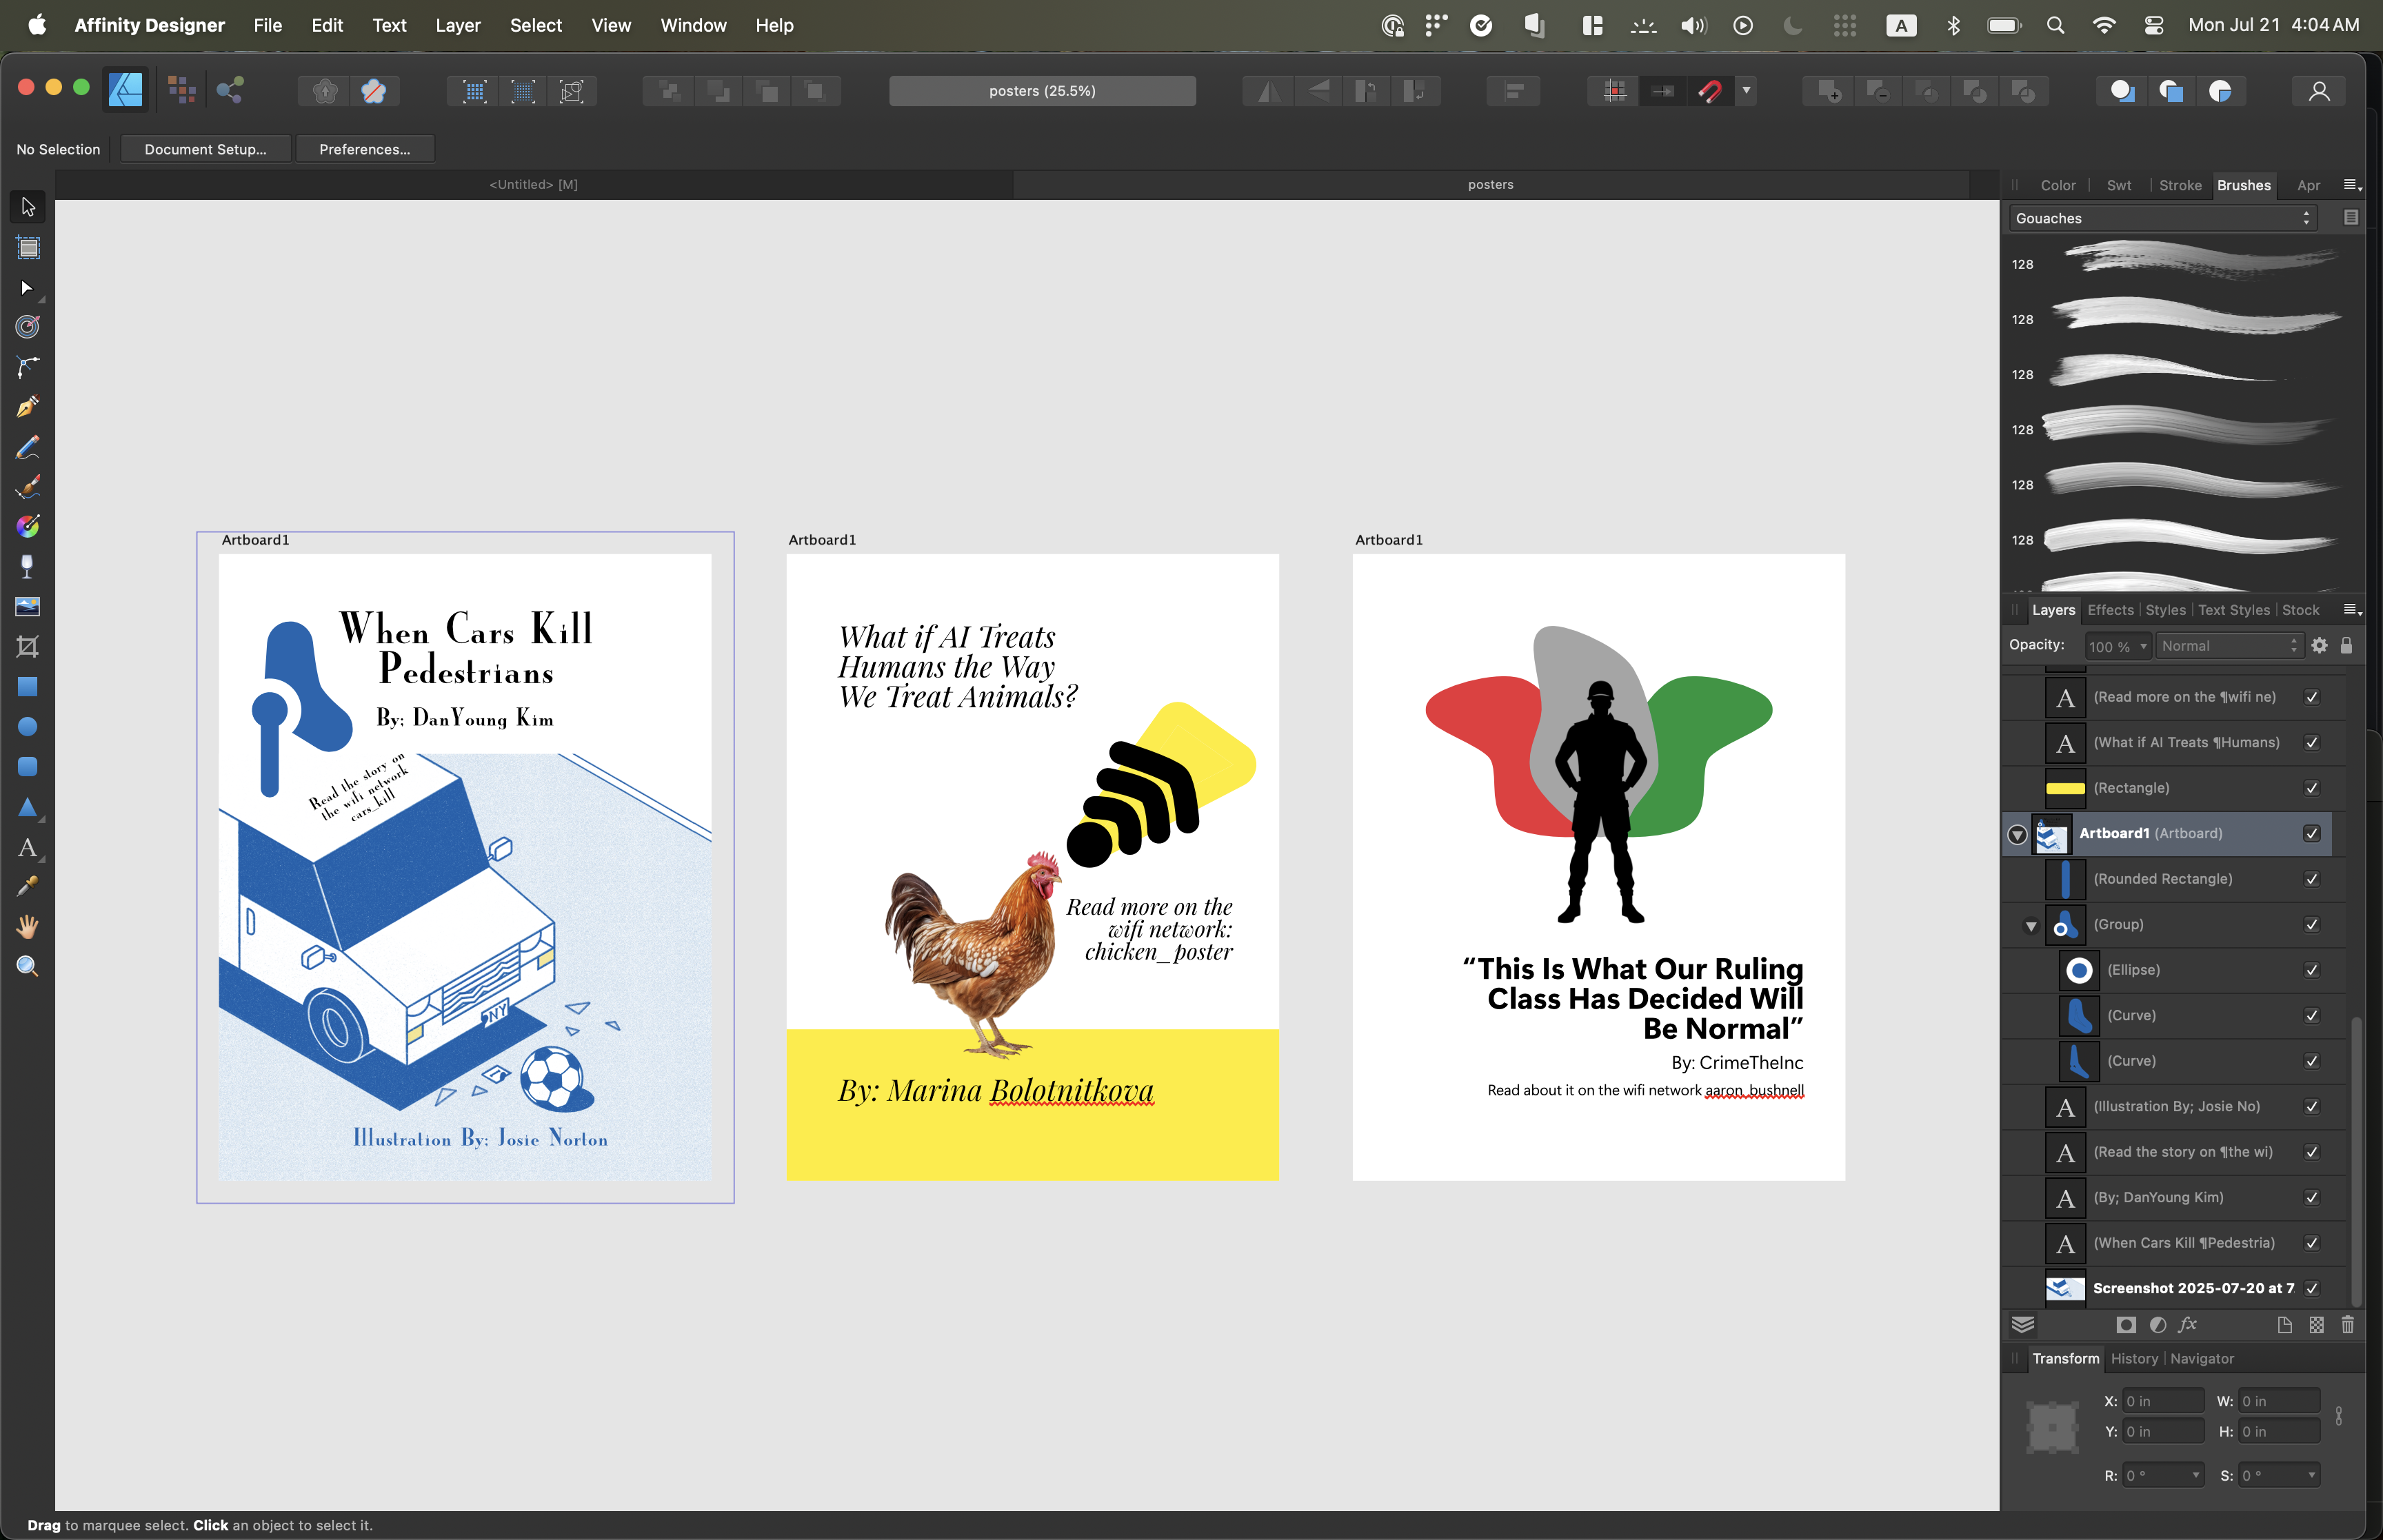The height and width of the screenshot is (1540, 2383).
Task: Open the shear S value dropdown
Action: click(x=2311, y=1475)
